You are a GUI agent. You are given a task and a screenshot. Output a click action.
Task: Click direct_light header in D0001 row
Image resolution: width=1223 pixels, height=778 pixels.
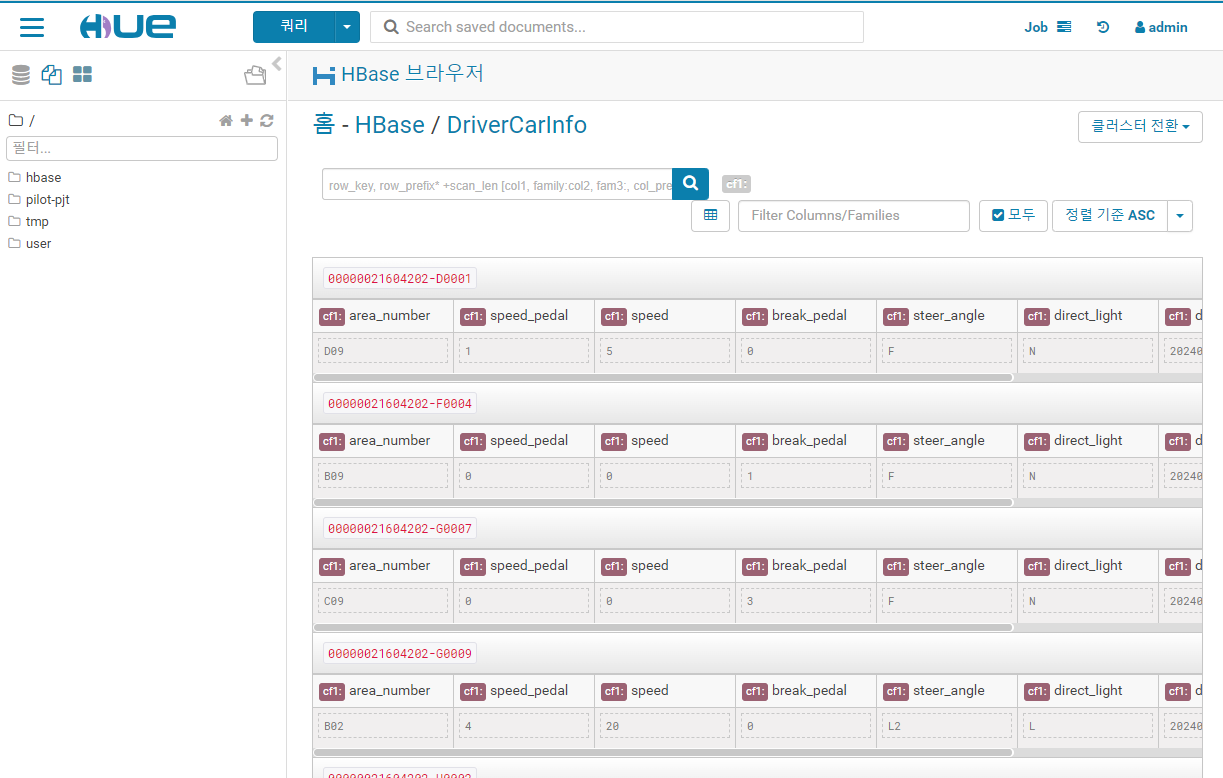coord(1088,315)
